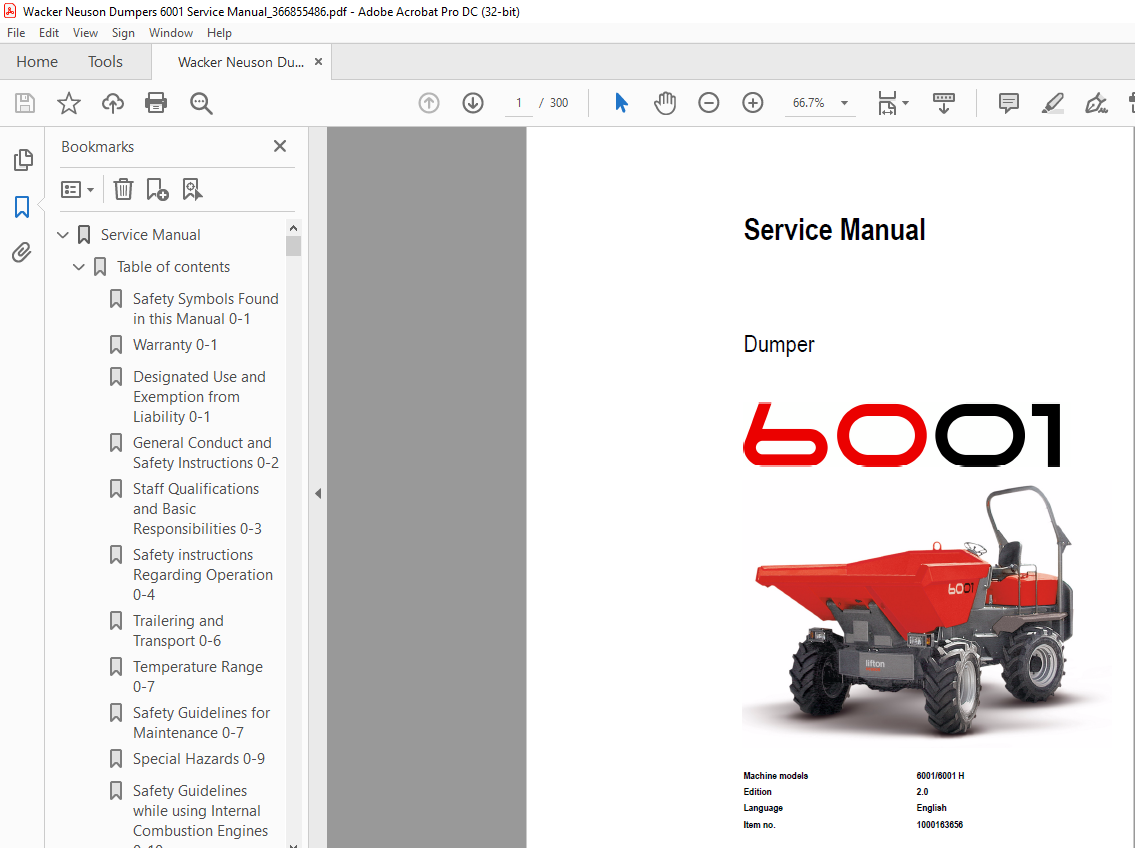Open Designated Use and Exemption bookmark
The image size is (1135, 848).
(199, 397)
